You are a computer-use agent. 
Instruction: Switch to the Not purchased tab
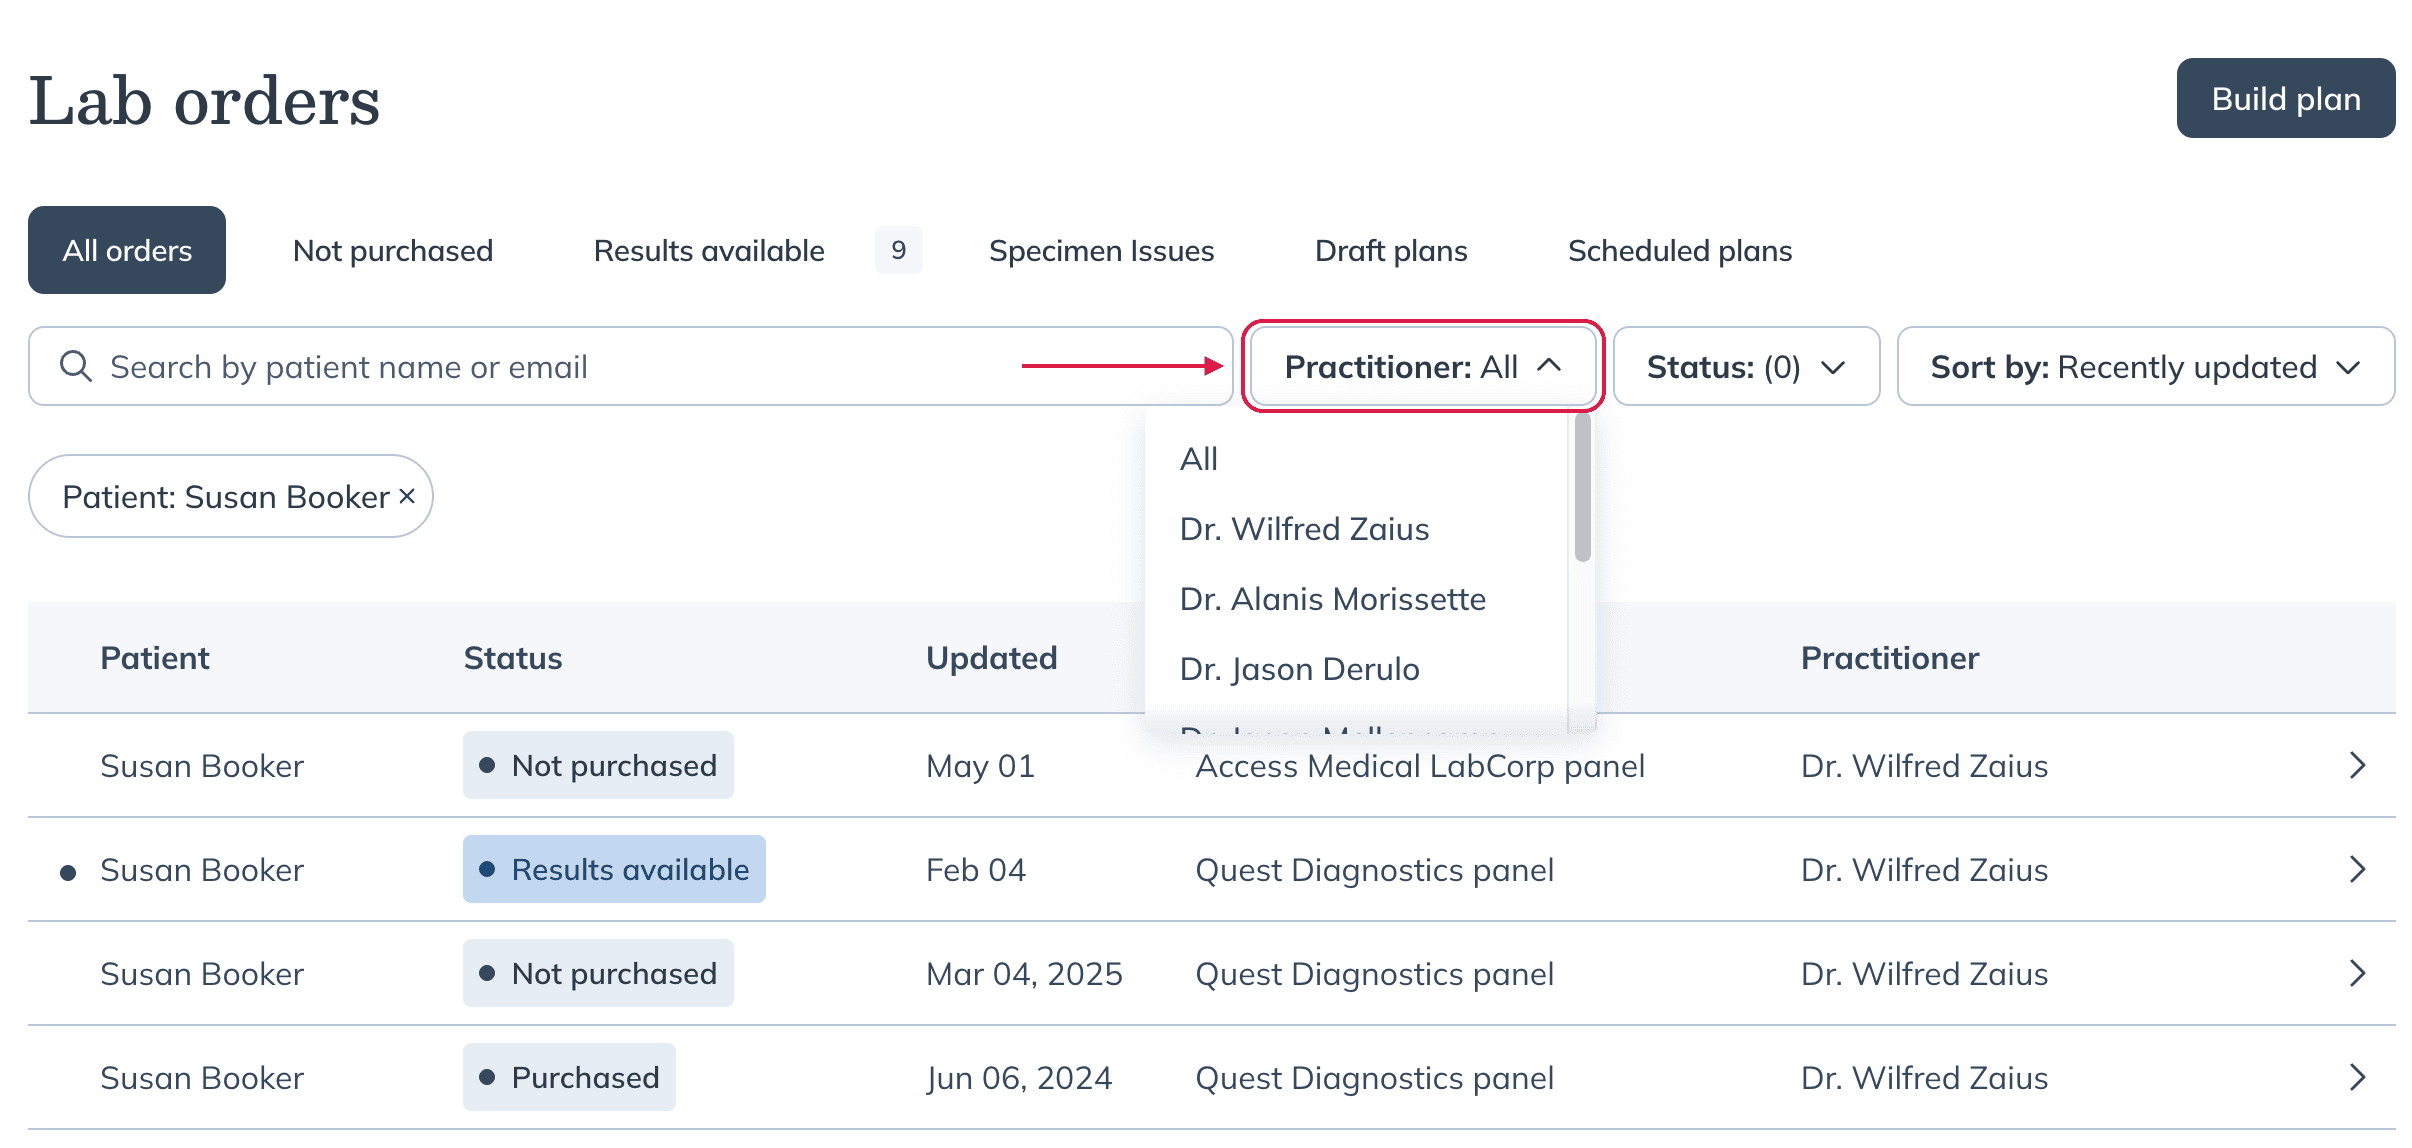tap(393, 250)
